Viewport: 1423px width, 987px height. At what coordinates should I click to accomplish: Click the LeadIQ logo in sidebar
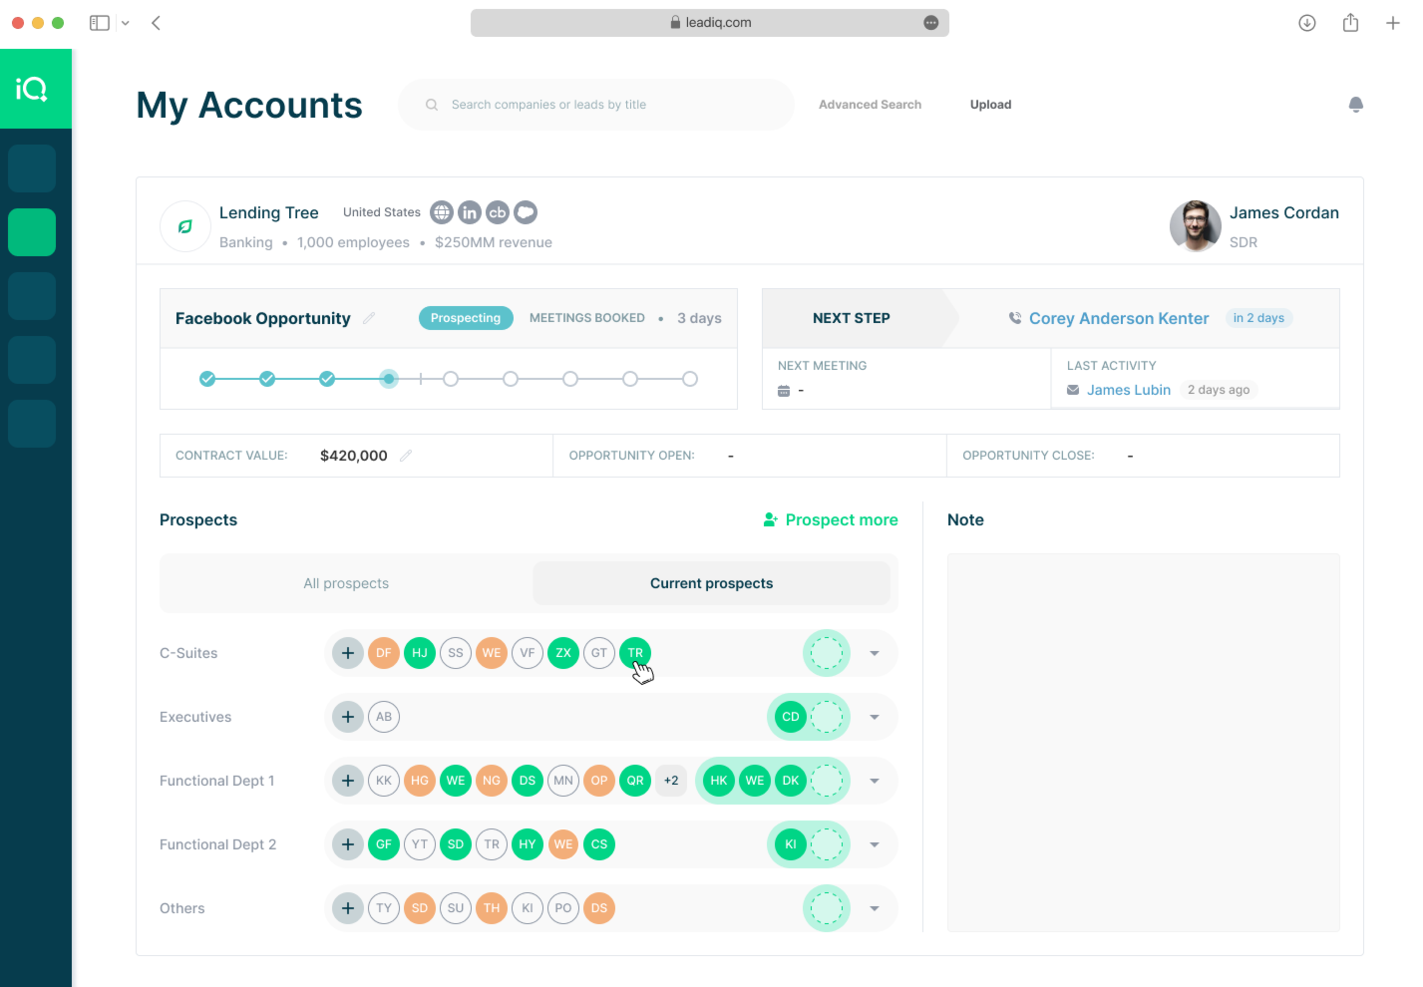pyautogui.click(x=32, y=89)
